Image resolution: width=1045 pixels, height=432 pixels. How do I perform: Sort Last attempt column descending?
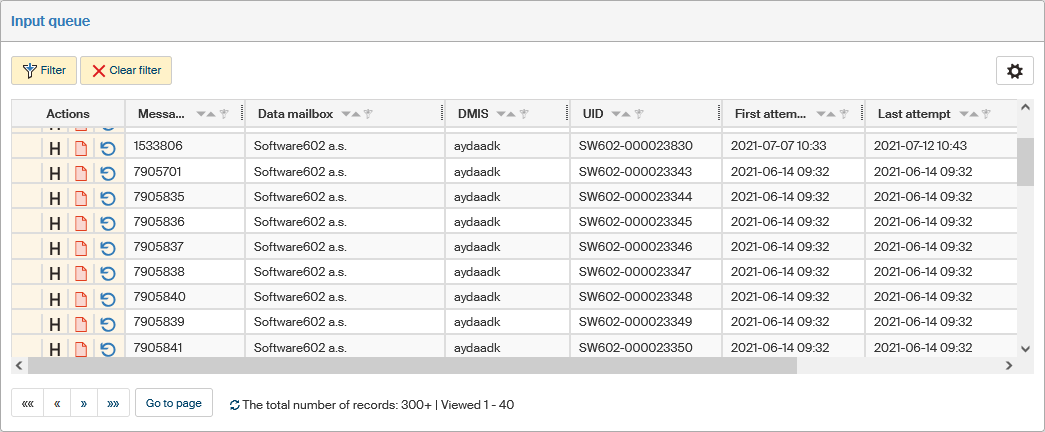[962, 115]
